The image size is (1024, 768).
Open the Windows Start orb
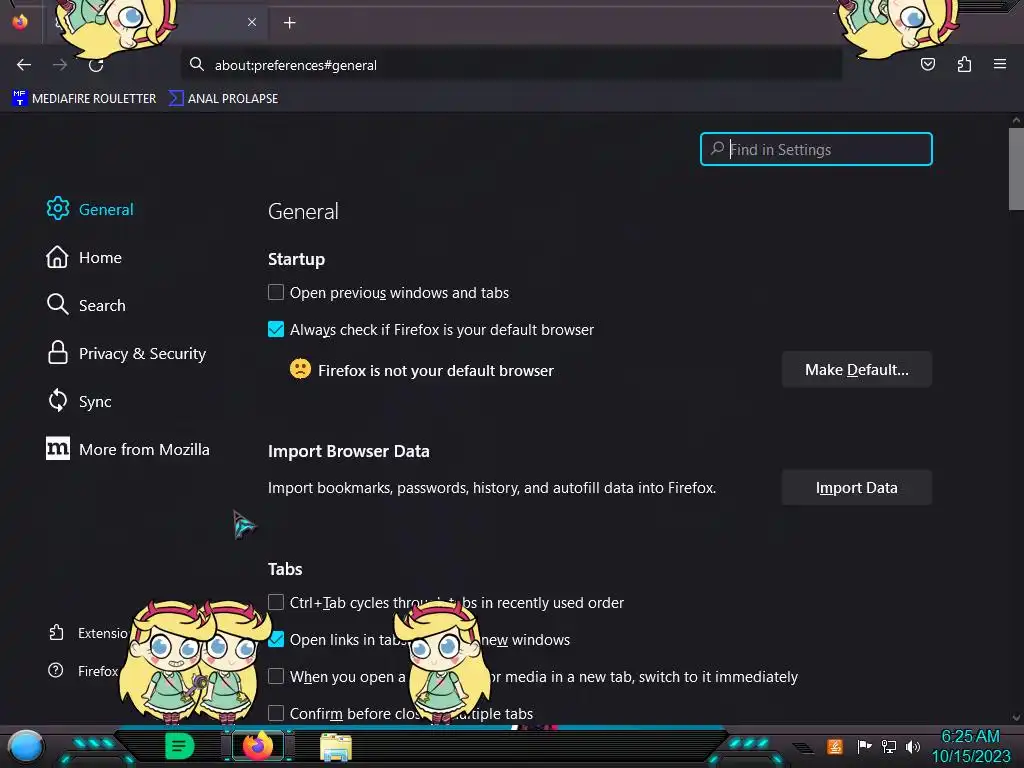[26, 747]
